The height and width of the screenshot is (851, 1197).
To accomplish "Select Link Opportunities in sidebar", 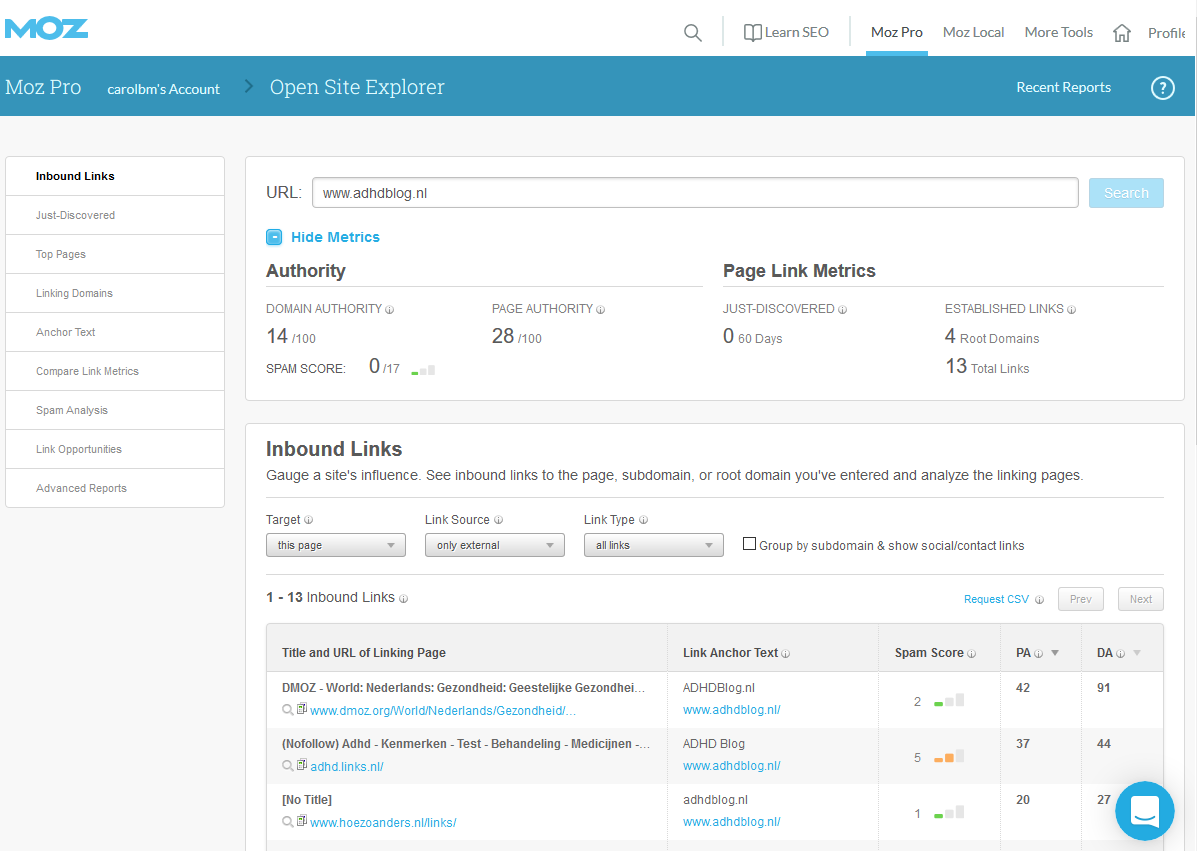I will 115,449.
